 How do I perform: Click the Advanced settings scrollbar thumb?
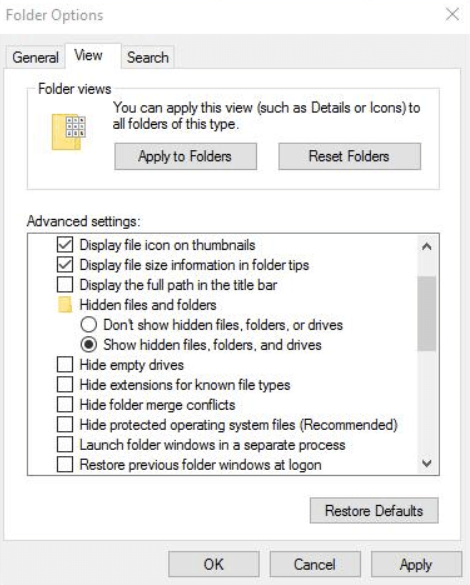point(427,314)
